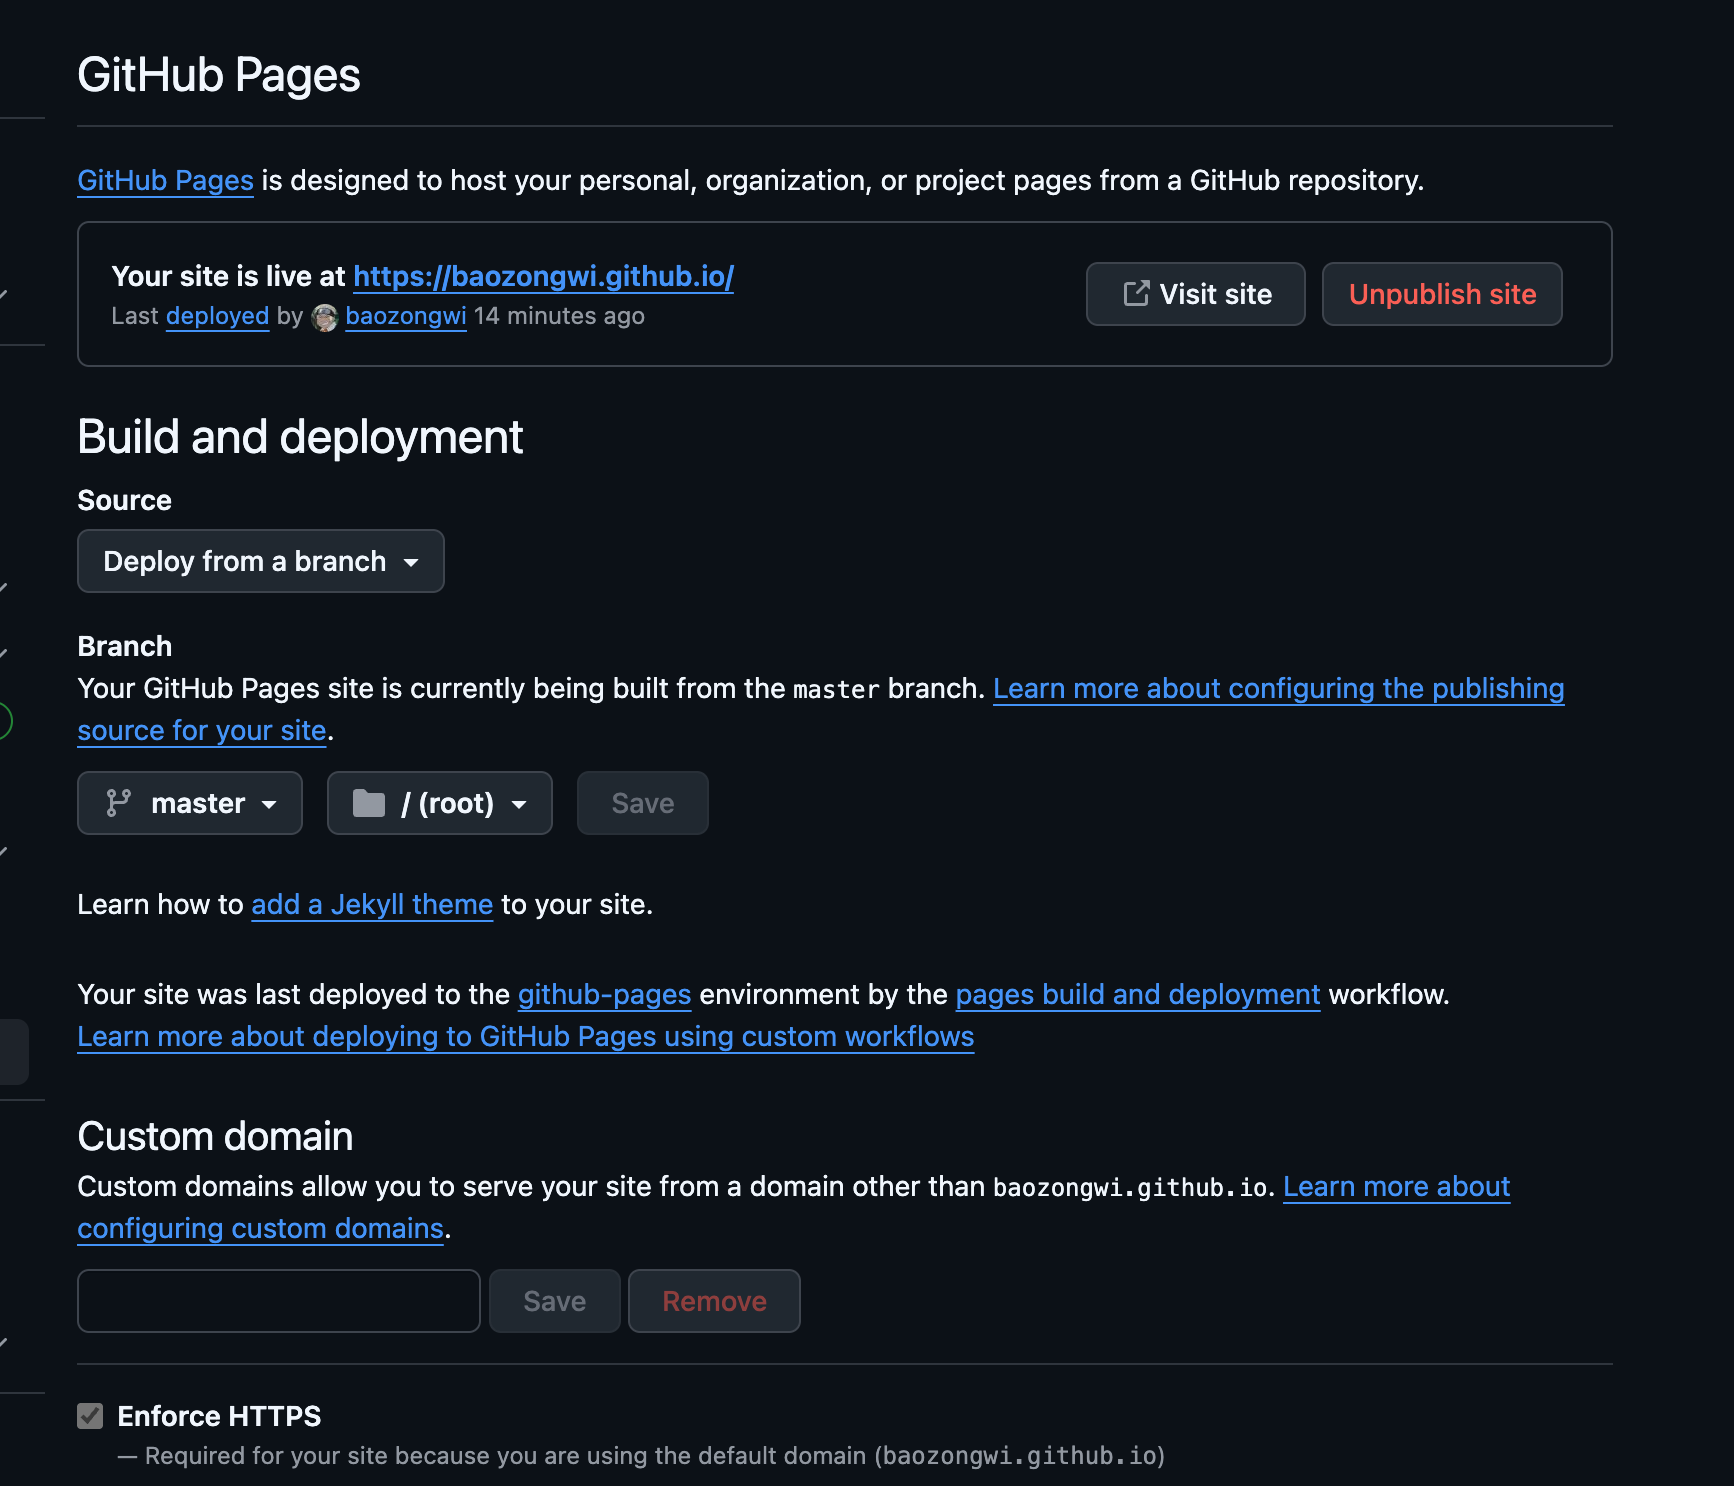Screen dimensions: 1734x1486
Task: Click the baozongwi username link
Action: click(x=405, y=316)
